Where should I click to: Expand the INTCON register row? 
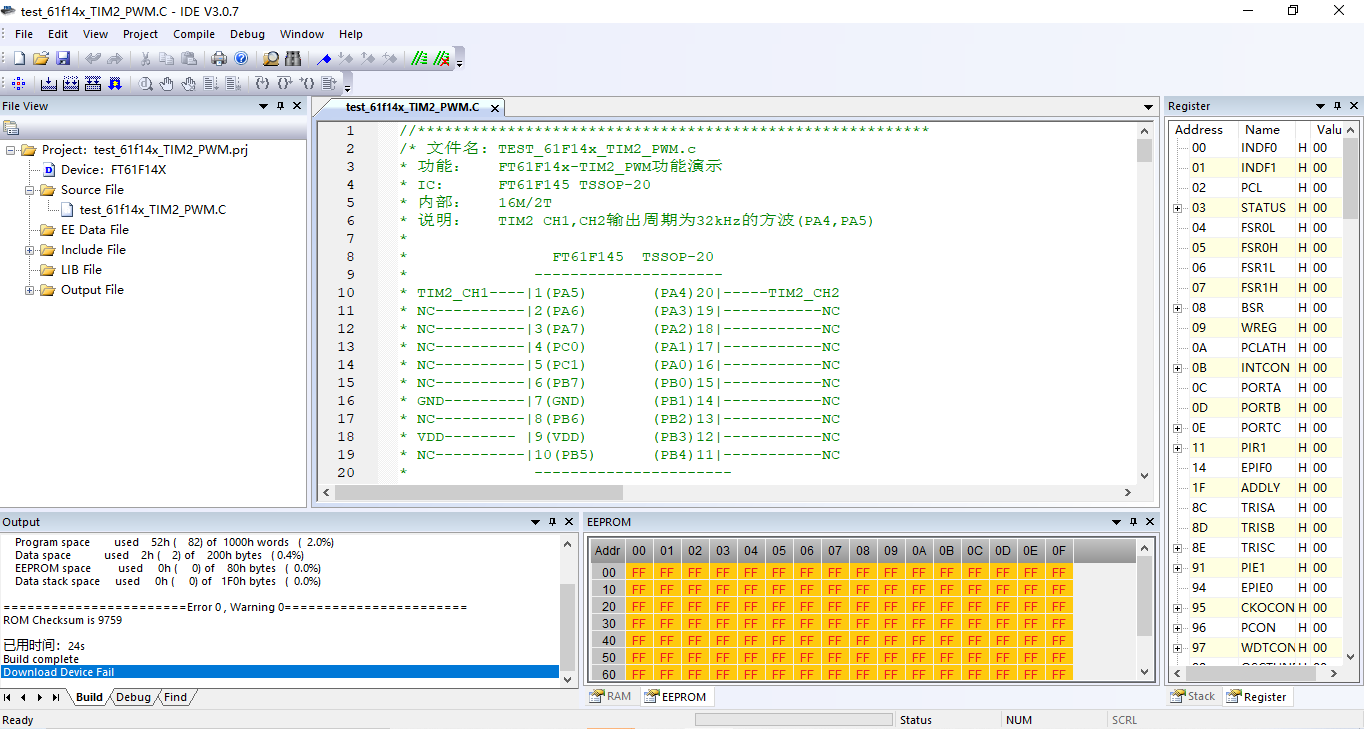(1178, 368)
